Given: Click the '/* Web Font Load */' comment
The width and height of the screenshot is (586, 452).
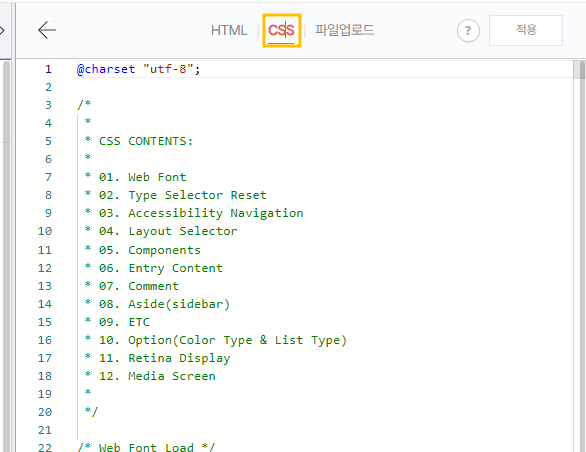Looking at the screenshot, I should (146, 447).
